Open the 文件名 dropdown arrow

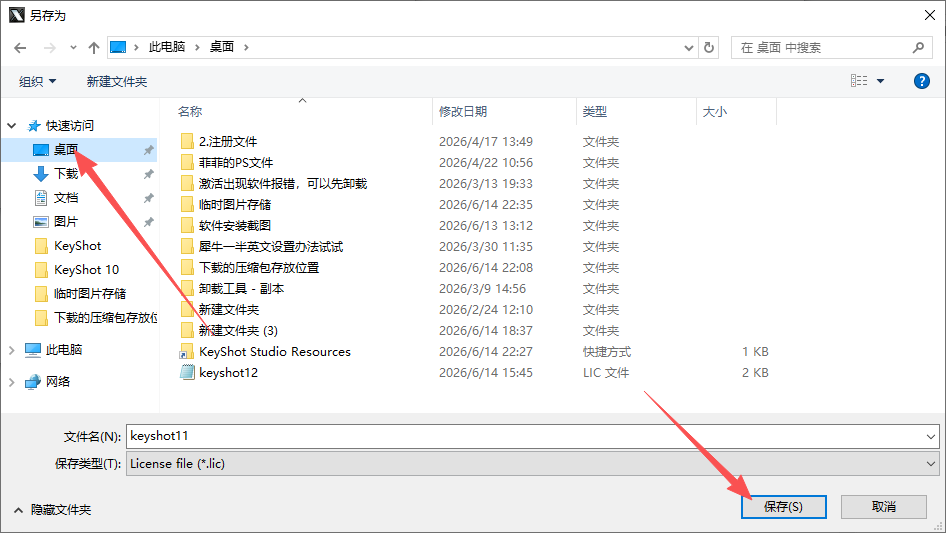tap(931, 436)
